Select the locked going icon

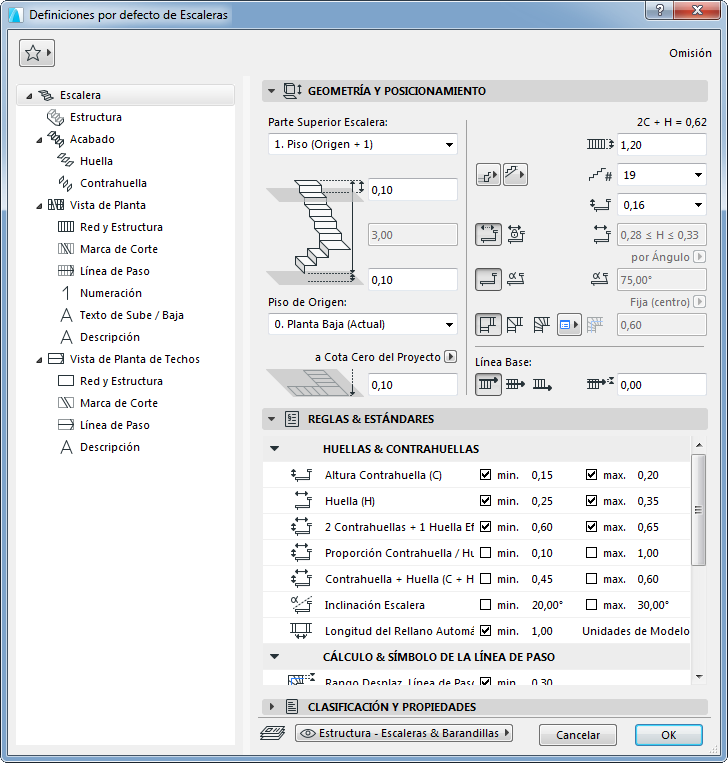516,235
